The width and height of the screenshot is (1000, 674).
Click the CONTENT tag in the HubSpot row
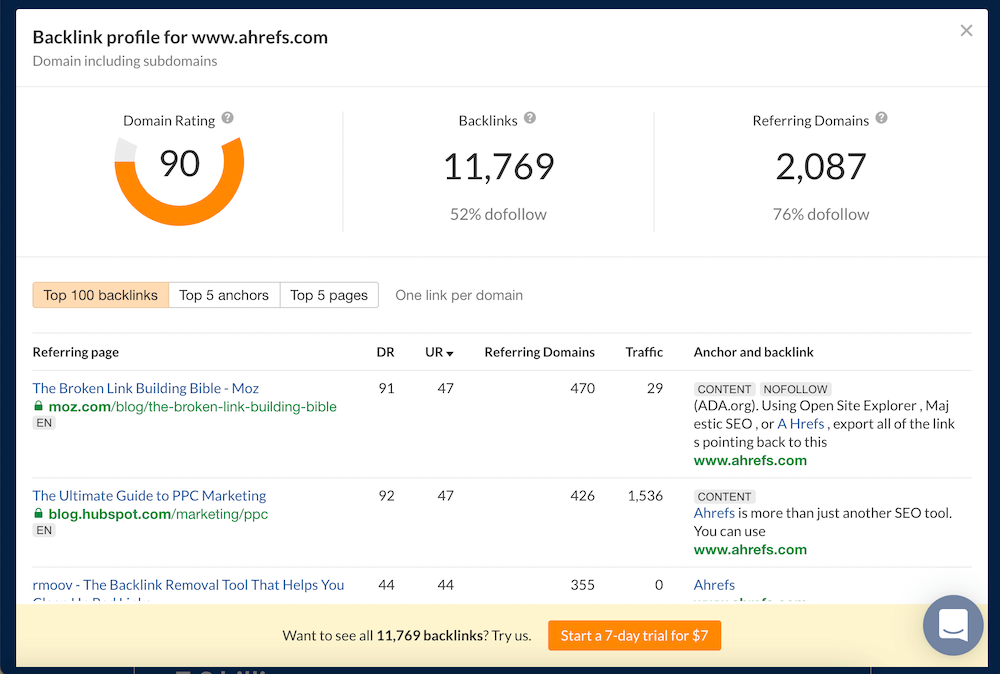tap(724, 497)
